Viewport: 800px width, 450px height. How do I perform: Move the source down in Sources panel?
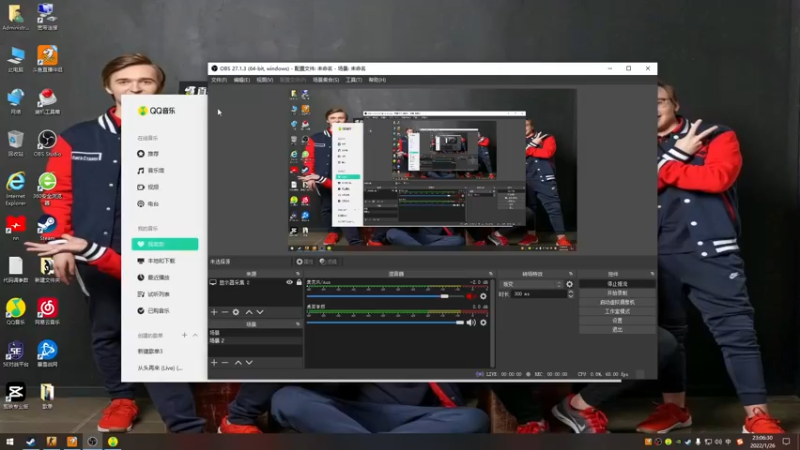[260, 312]
